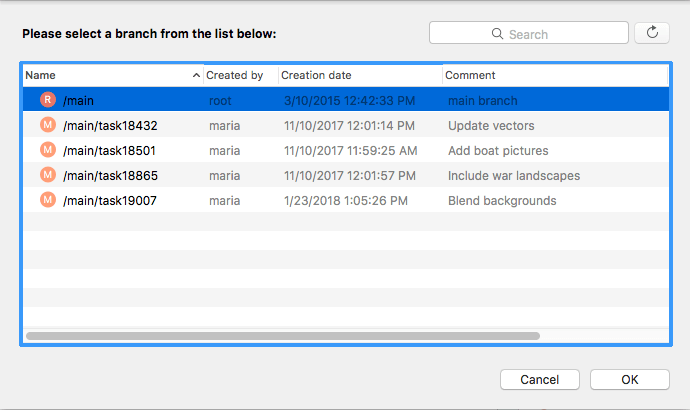Image resolution: width=690 pixels, height=410 pixels.
Task: Click the M avatar icon of /main/task18501
Action: tap(48, 150)
